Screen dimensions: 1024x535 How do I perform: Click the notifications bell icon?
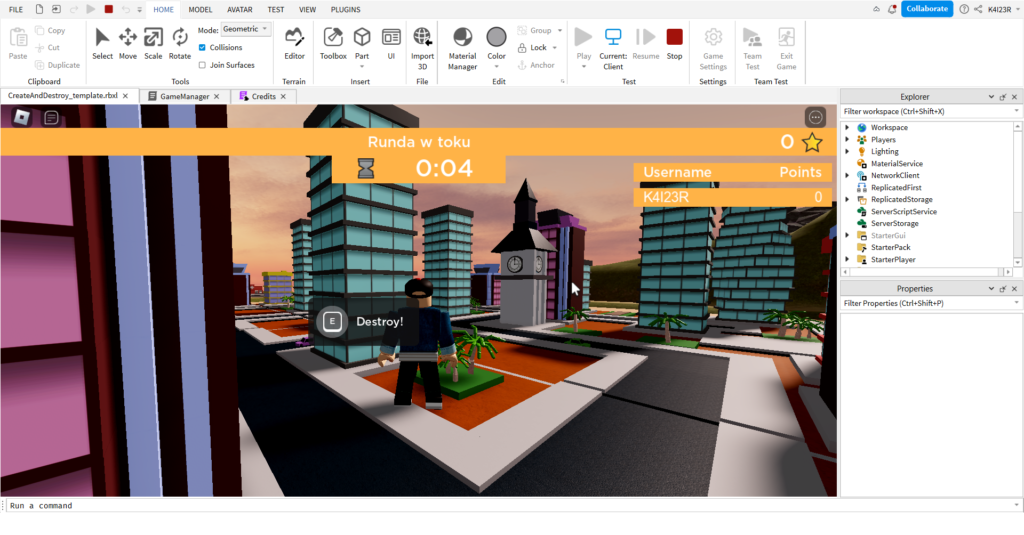click(x=892, y=9)
